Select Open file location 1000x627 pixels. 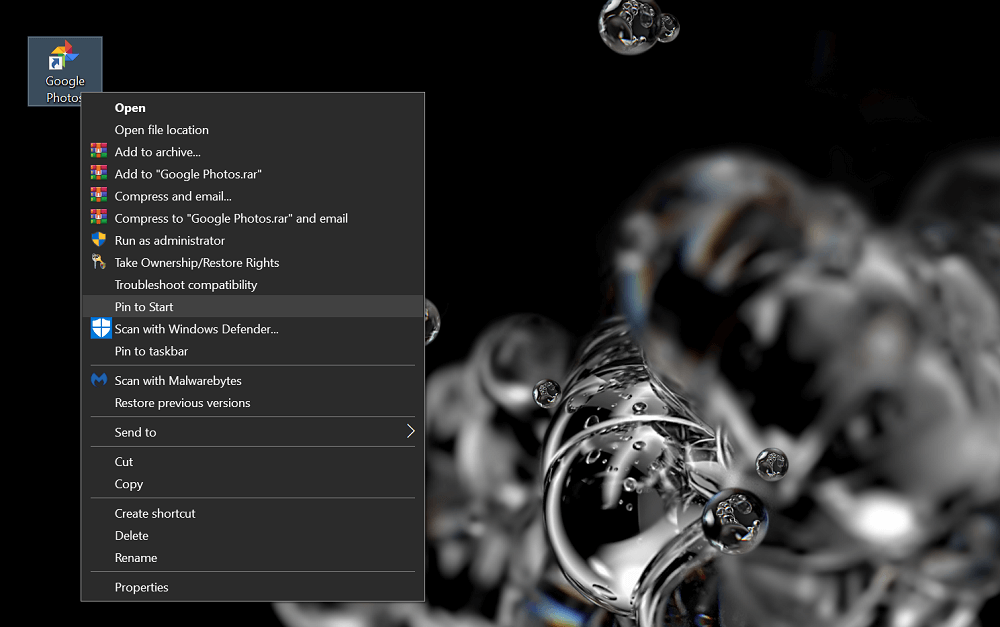click(253, 129)
